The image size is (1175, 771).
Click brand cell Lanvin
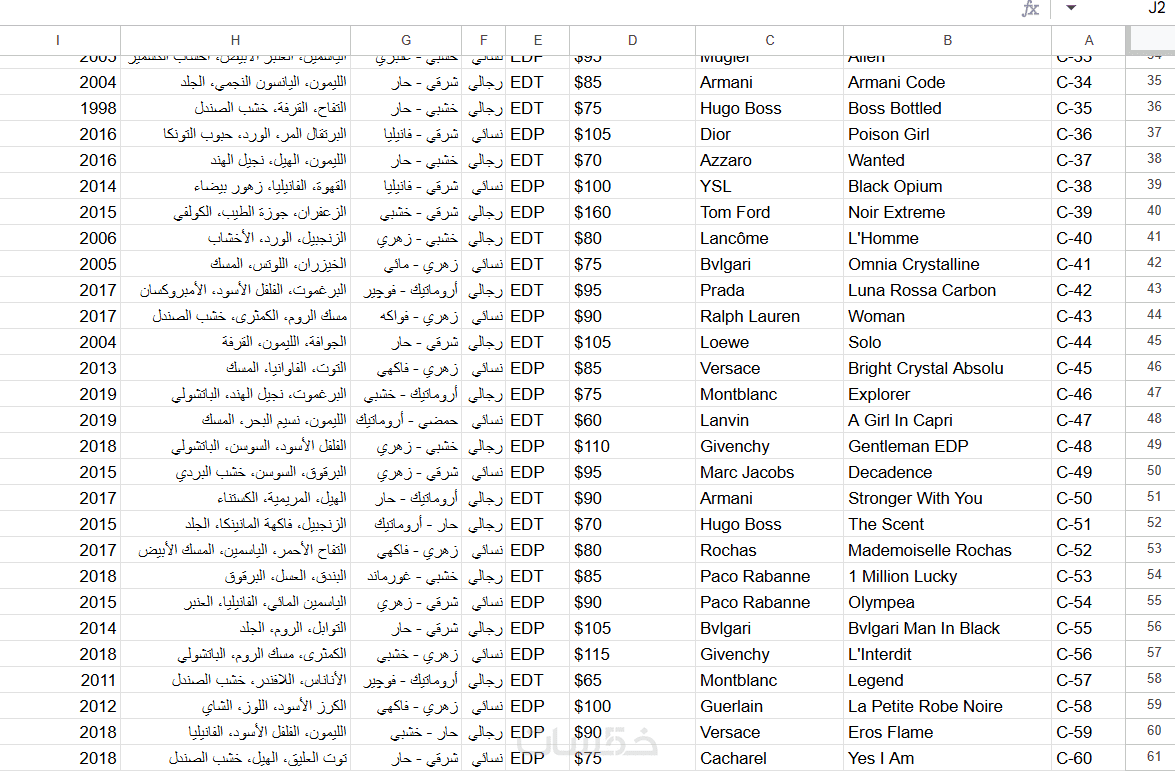(x=770, y=420)
